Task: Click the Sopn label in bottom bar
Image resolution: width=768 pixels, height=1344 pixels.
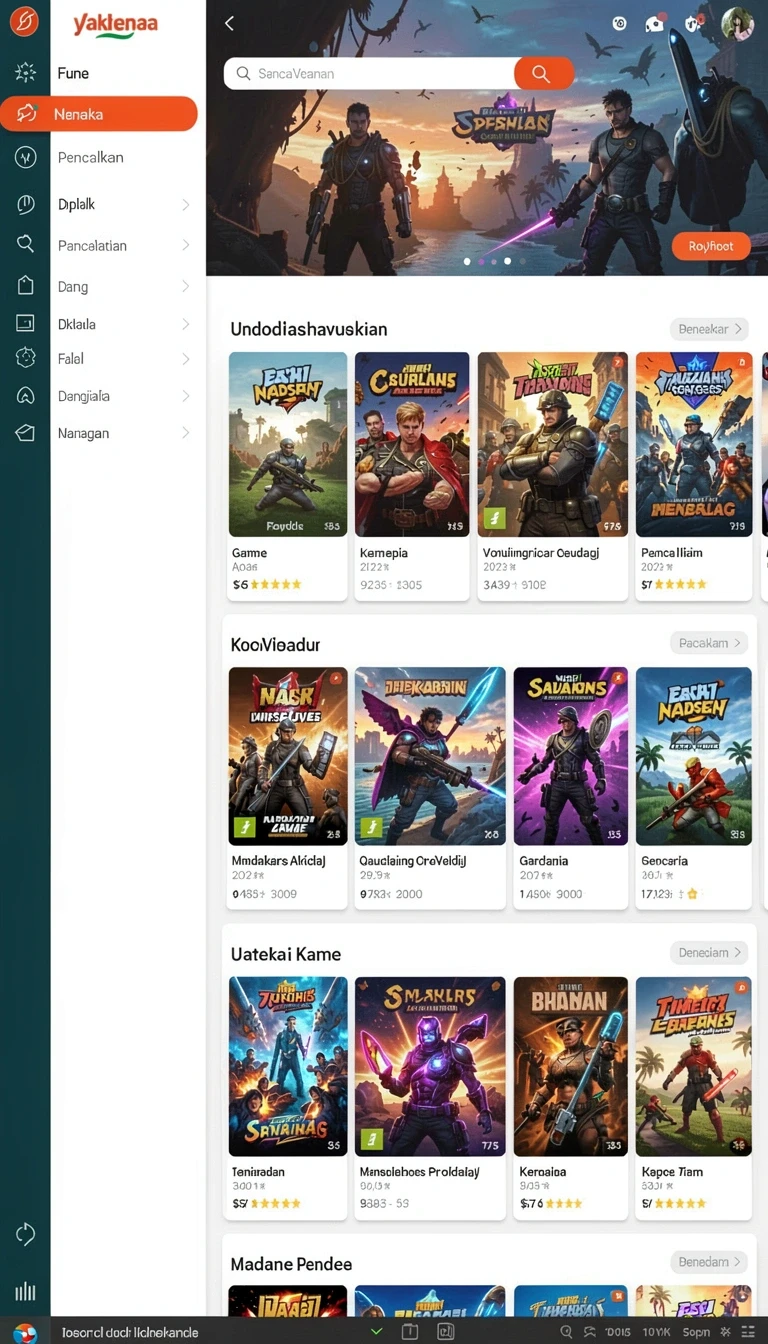Action: tap(696, 1332)
